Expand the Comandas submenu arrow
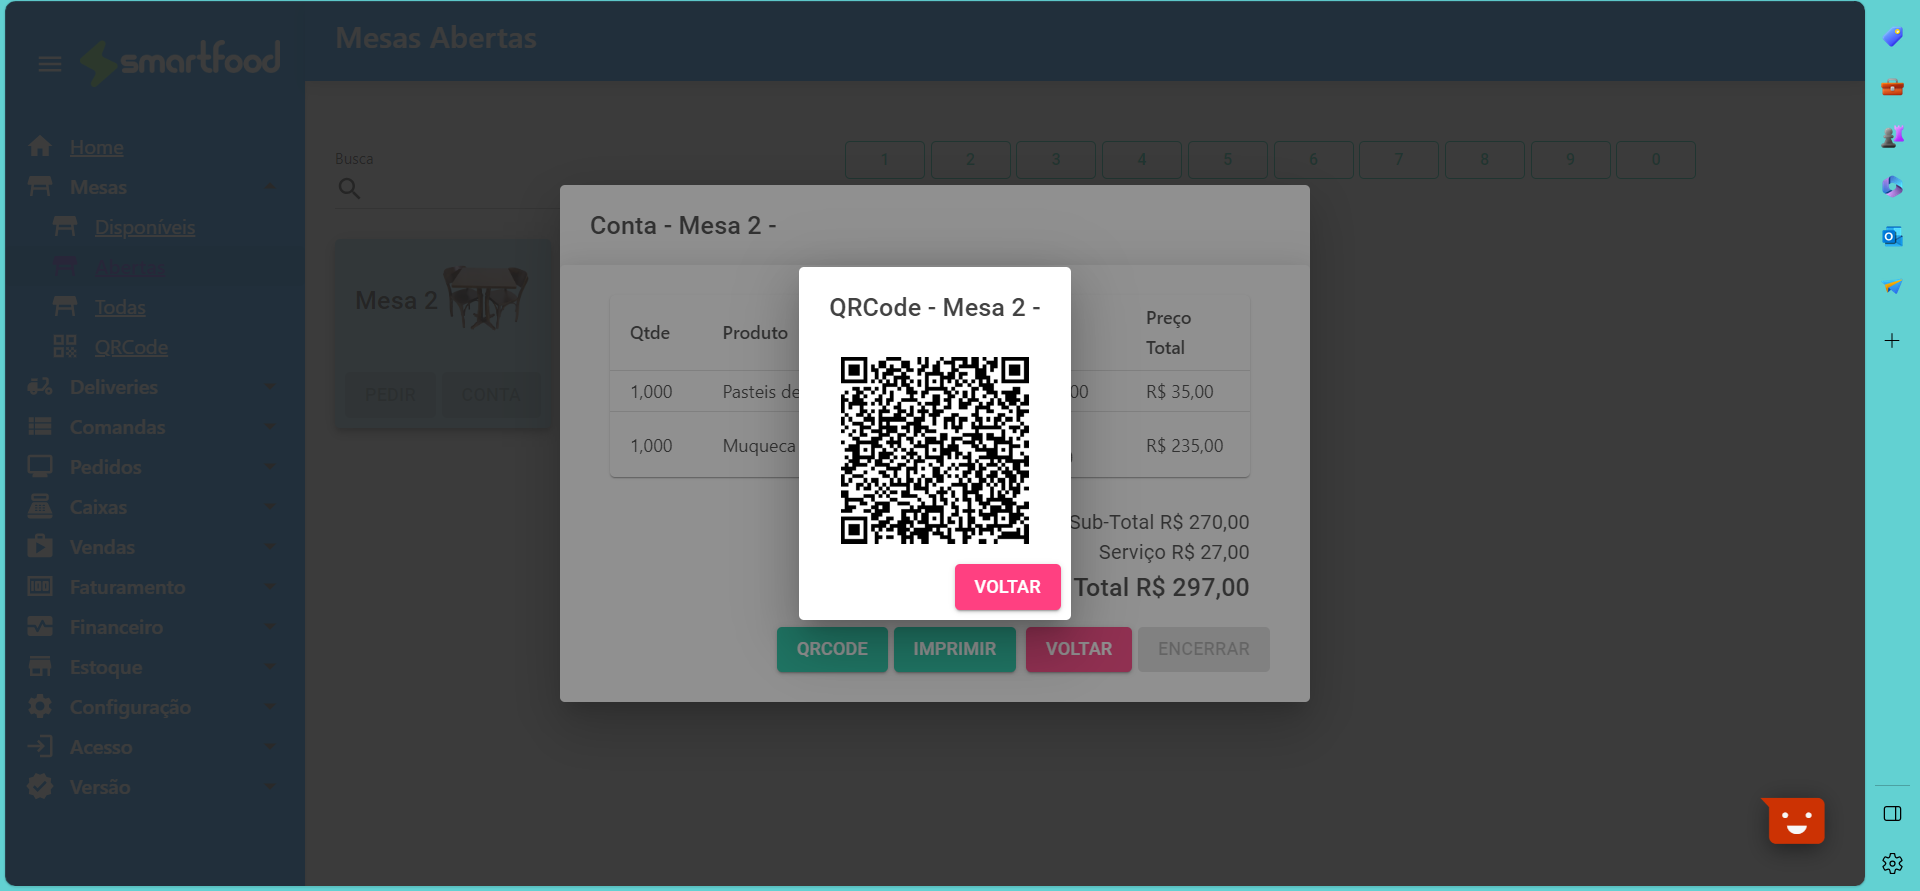 pyautogui.click(x=268, y=427)
